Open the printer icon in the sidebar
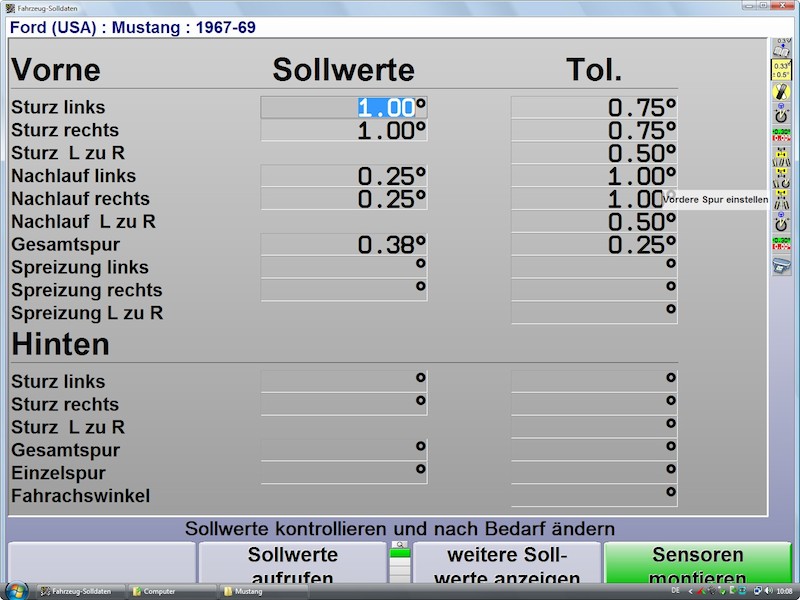The width and height of the screenshot is (800, 600). point(781,266)
